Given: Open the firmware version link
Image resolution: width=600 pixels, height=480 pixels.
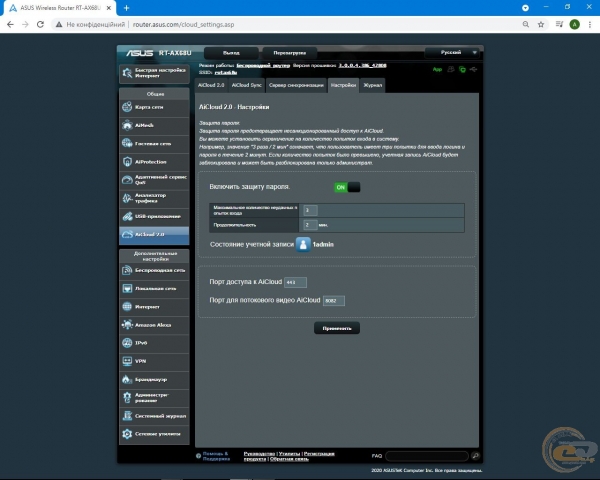Looking at the screenshot, I should (362, 65).
